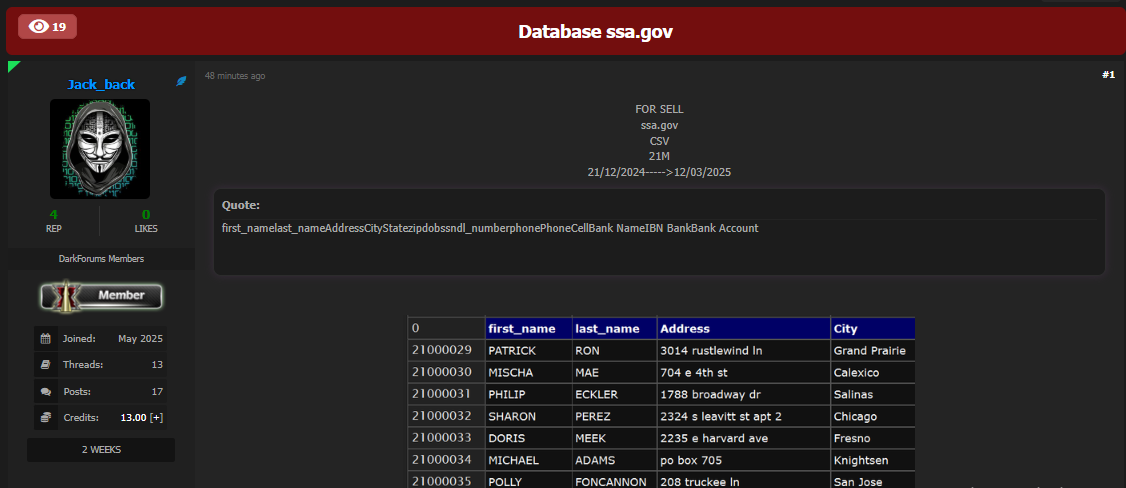Click the Member rank badge
Viewport: 1126px width, 488px height.
101,296
